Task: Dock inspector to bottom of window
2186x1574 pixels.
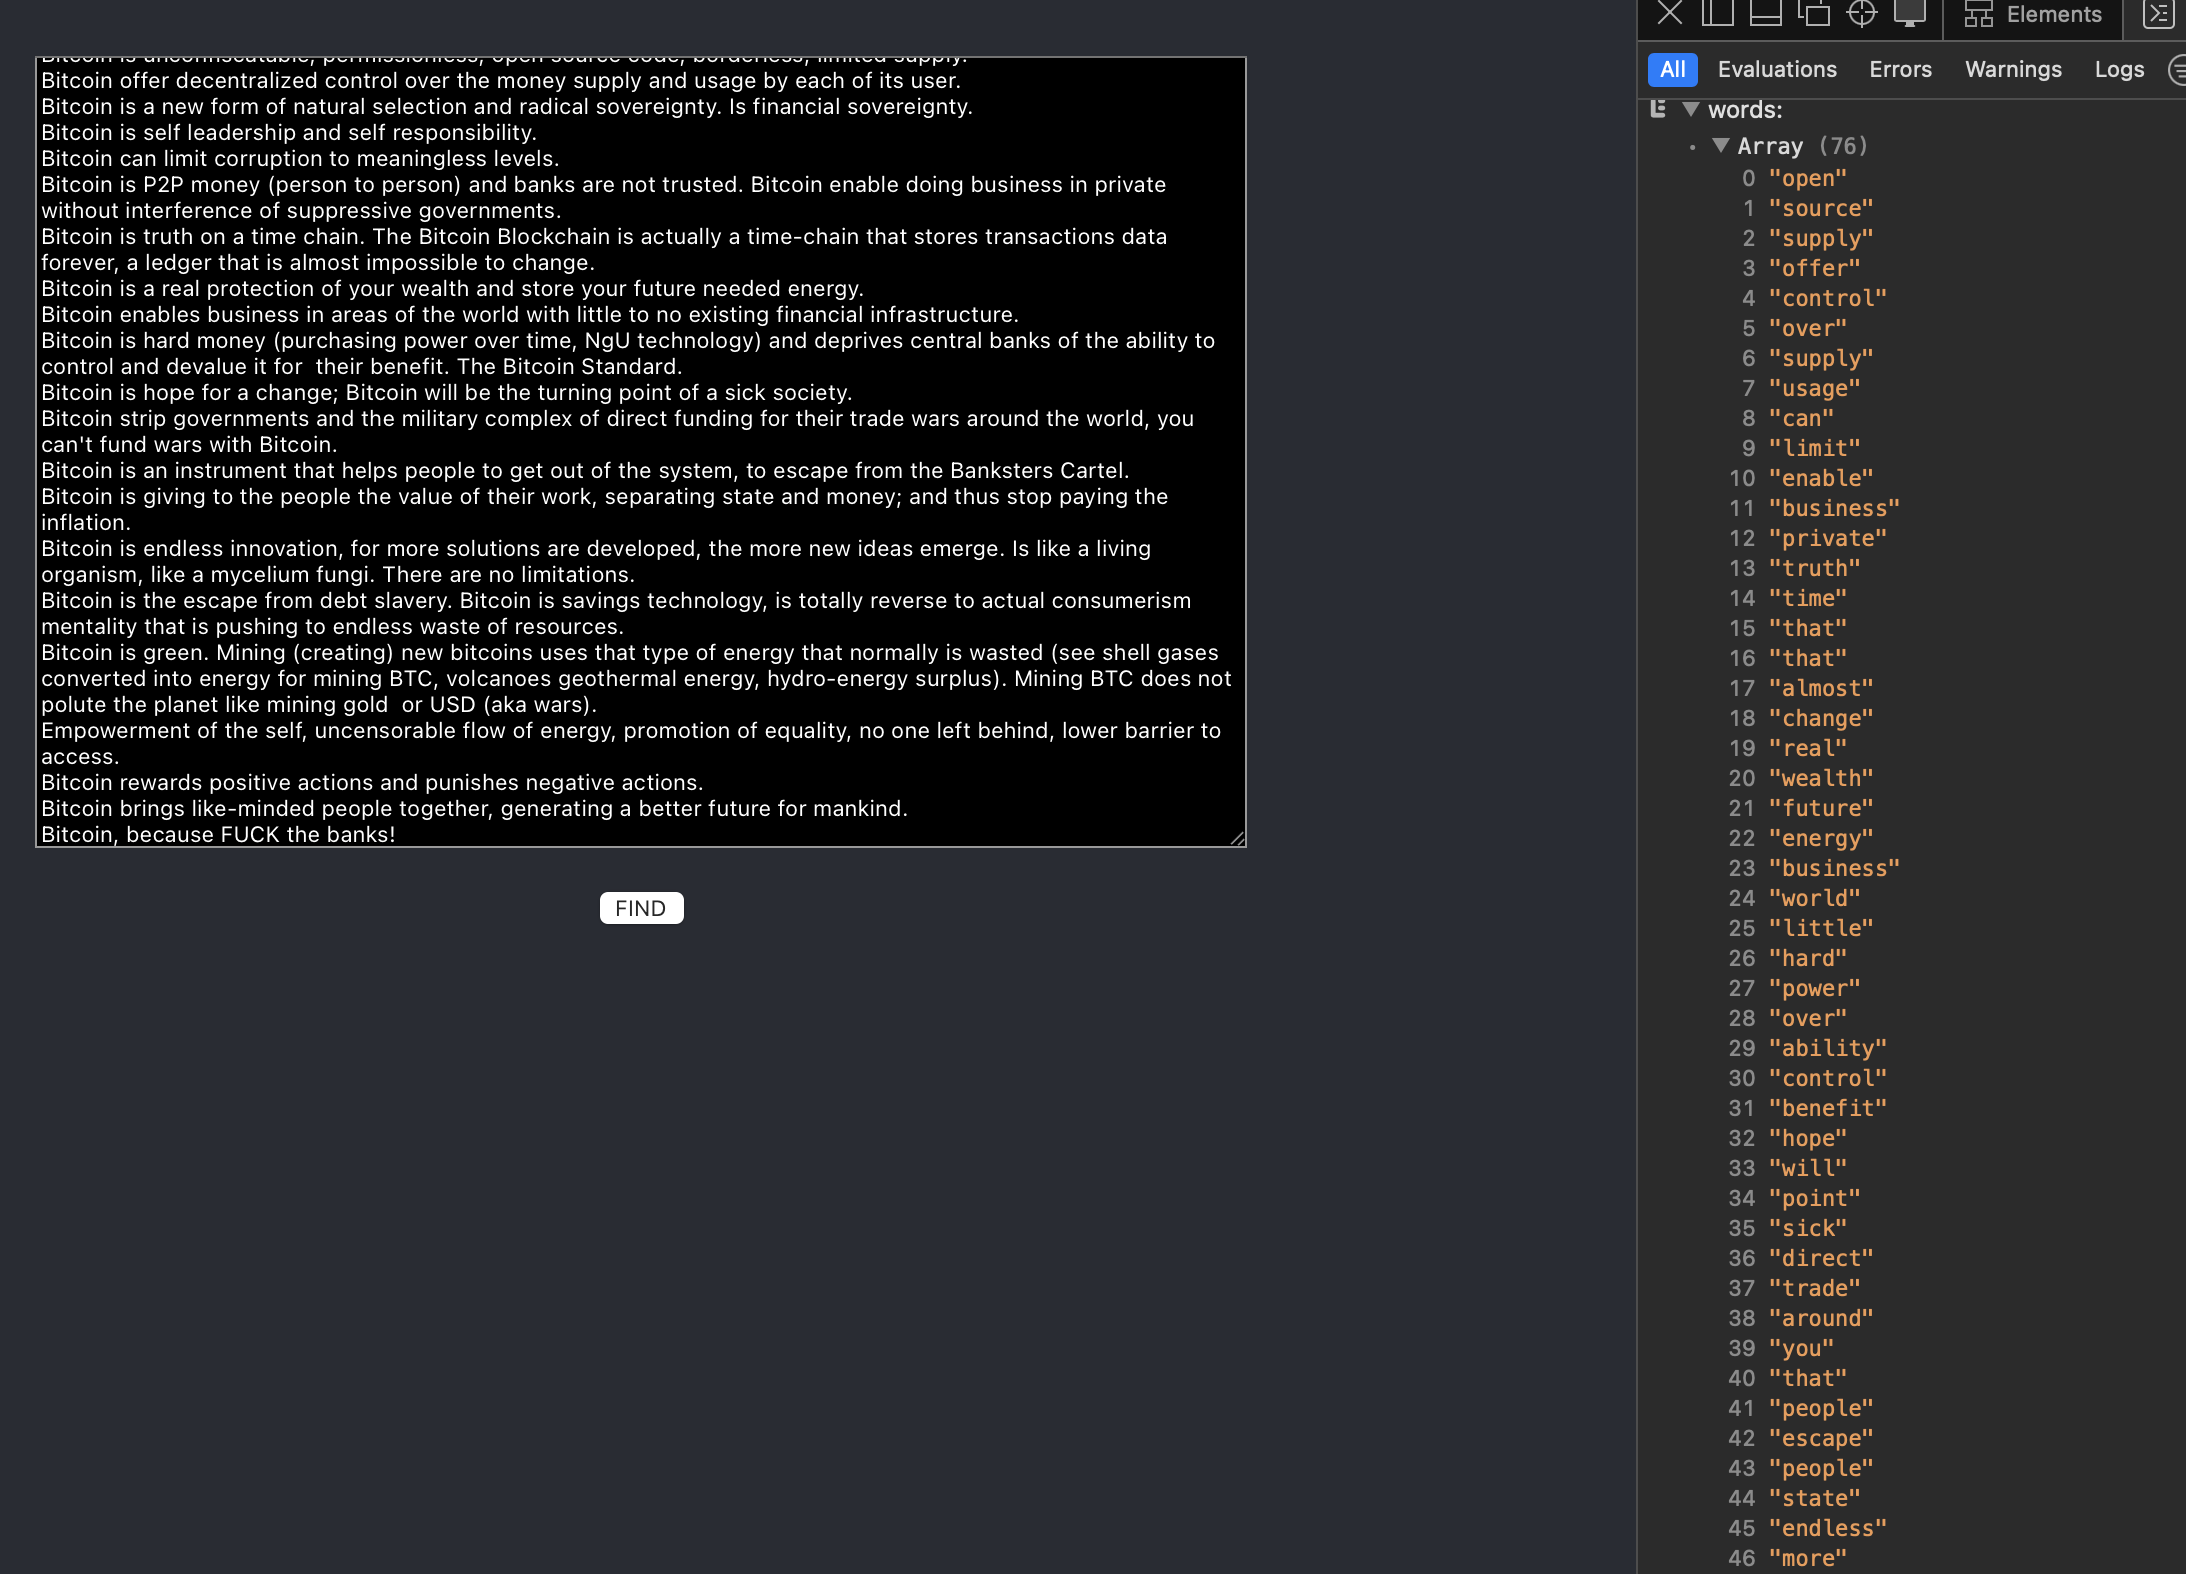Action: tap(1765, 13)
